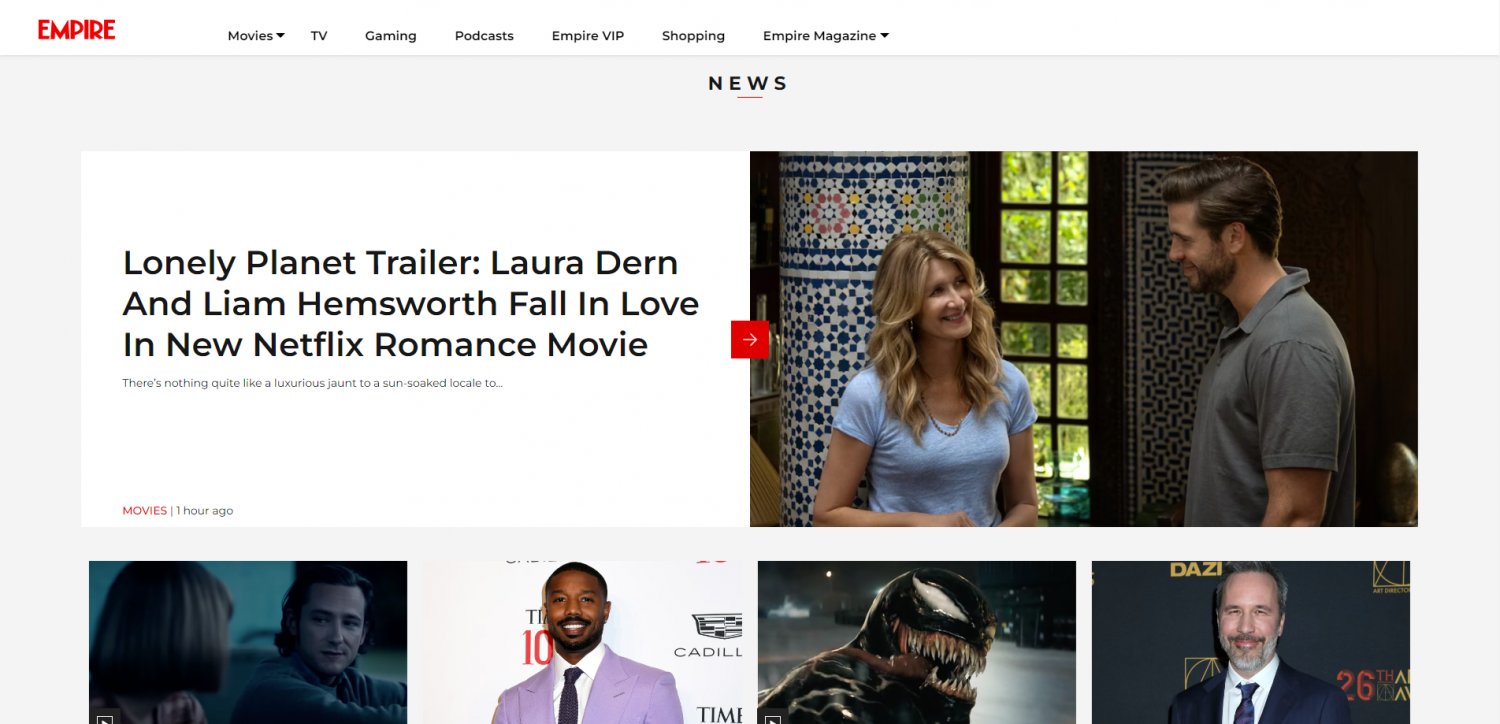Image resolution: width=1500 pixels, height=724 pixels.
Task: Open the Gaming section
Action: 390,36
